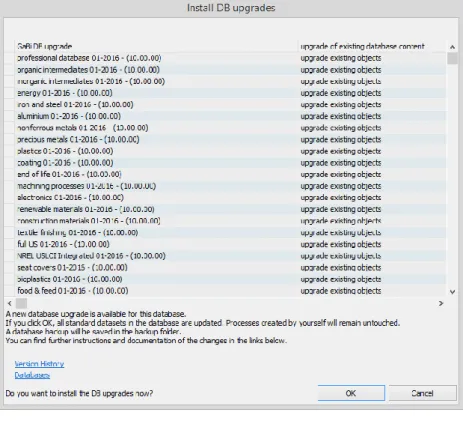Image resolution: width=463 pixels, height=421 pixels.
Task: Click 'upgrade existing objects' in the aluminium row
Action: click(x=341, y=116)
